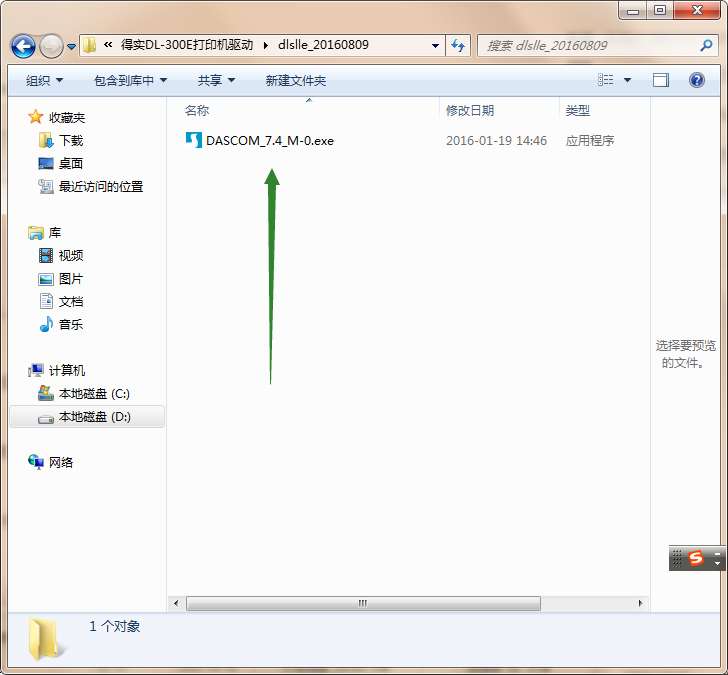Click the 1 个对象 status text
The width and height of the screenshot is (728, 675).
click(x=114, y=626)
